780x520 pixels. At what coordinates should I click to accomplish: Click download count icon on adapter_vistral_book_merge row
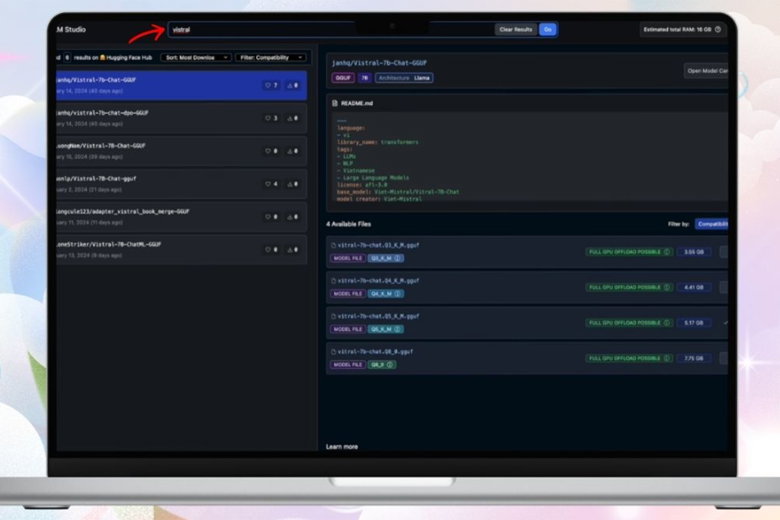point(290,217)
